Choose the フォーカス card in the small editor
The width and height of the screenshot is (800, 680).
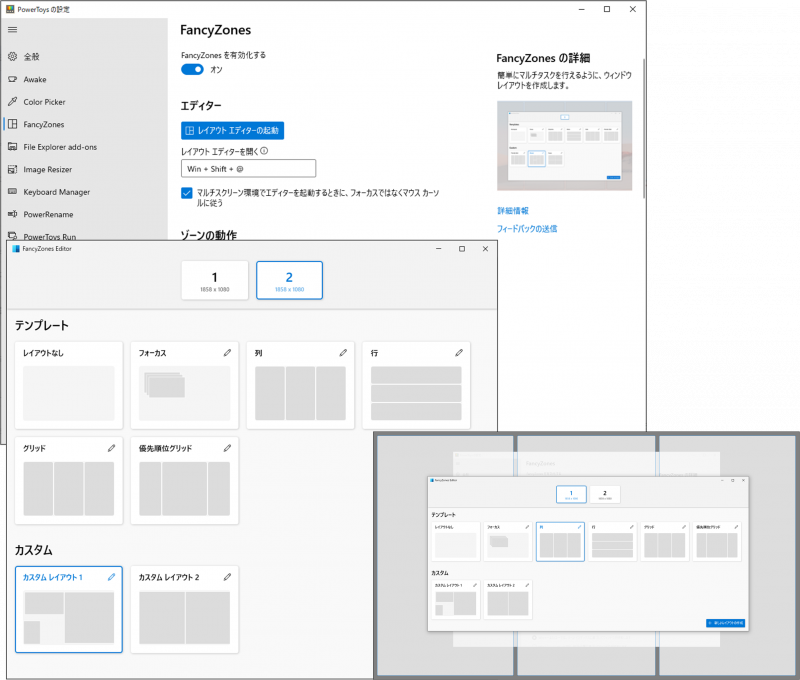[508, 541]
